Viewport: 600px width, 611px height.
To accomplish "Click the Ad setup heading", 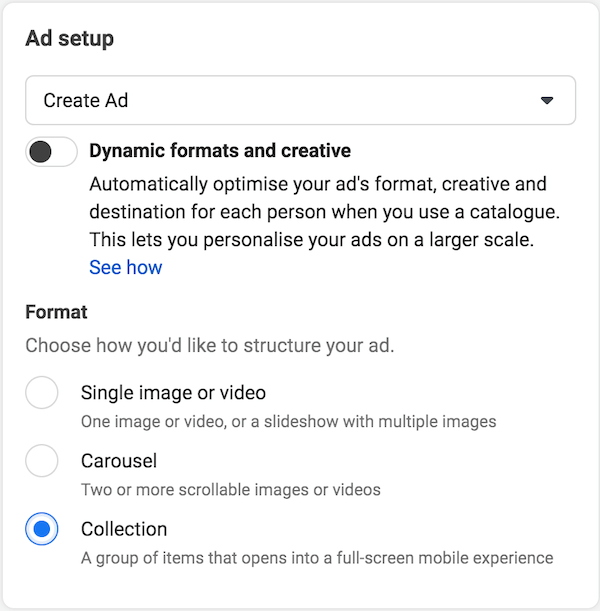I will [70, 39].
